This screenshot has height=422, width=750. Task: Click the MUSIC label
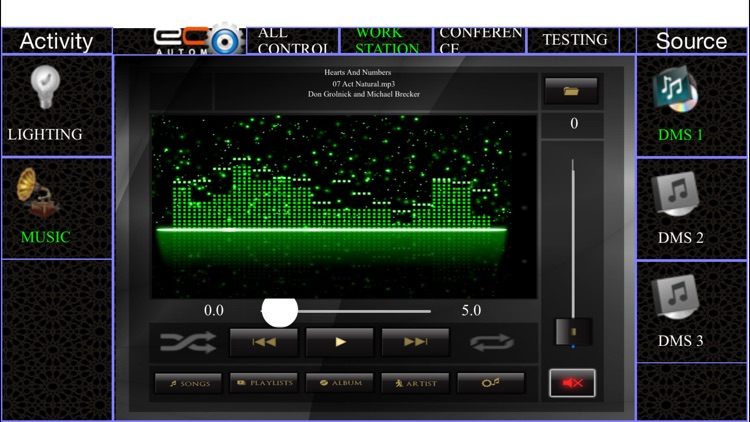point(45,237)
